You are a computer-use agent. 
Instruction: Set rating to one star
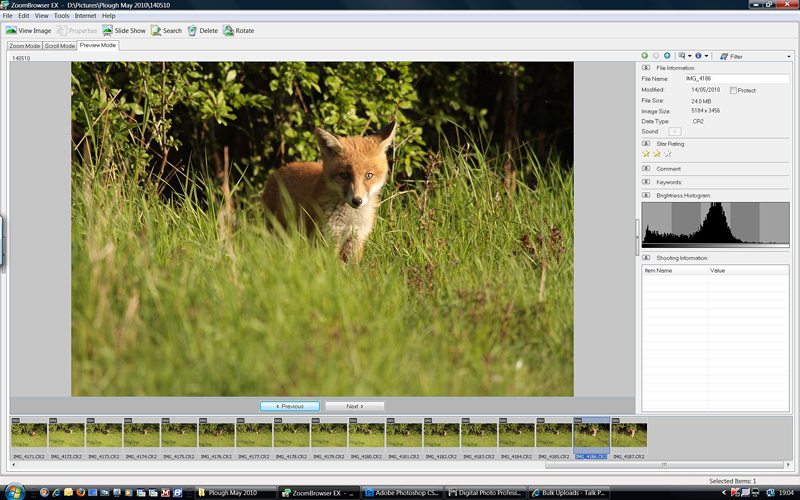tap(646, 154)
